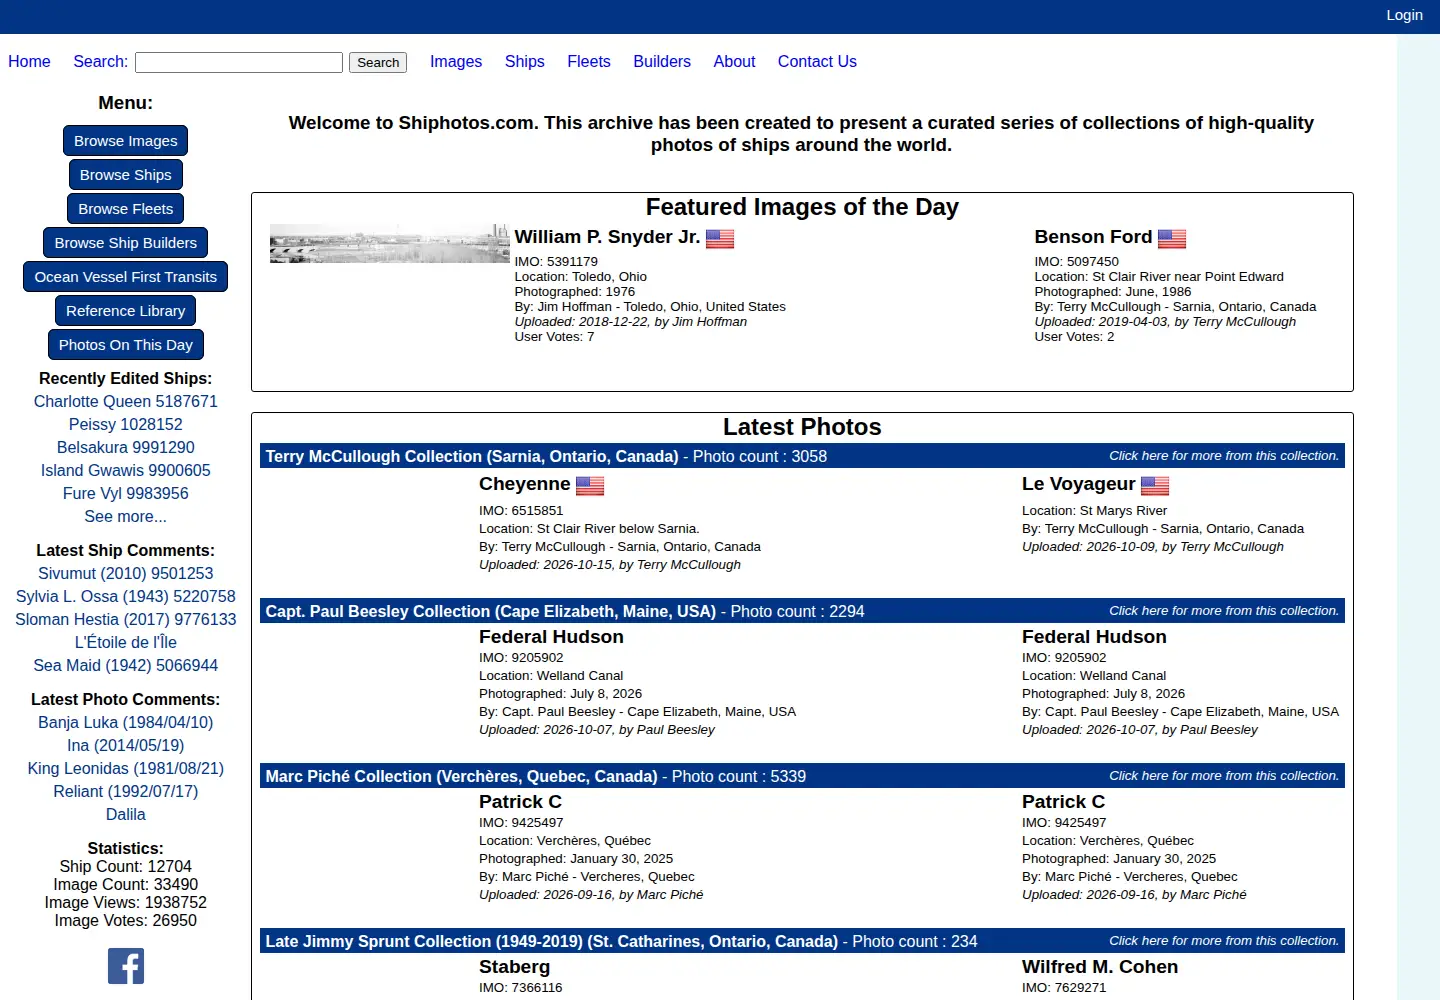The width and height of the screenshot is (1440, 1000).
Task: Click the Login link
Action: pos(1404,15)
